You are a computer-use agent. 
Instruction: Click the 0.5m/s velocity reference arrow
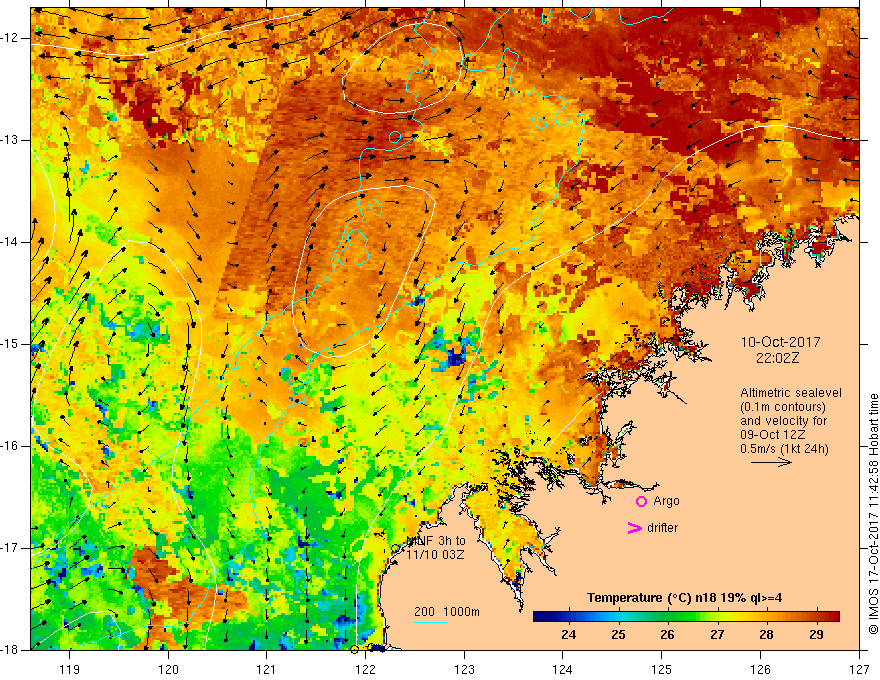tap(771, 462)
